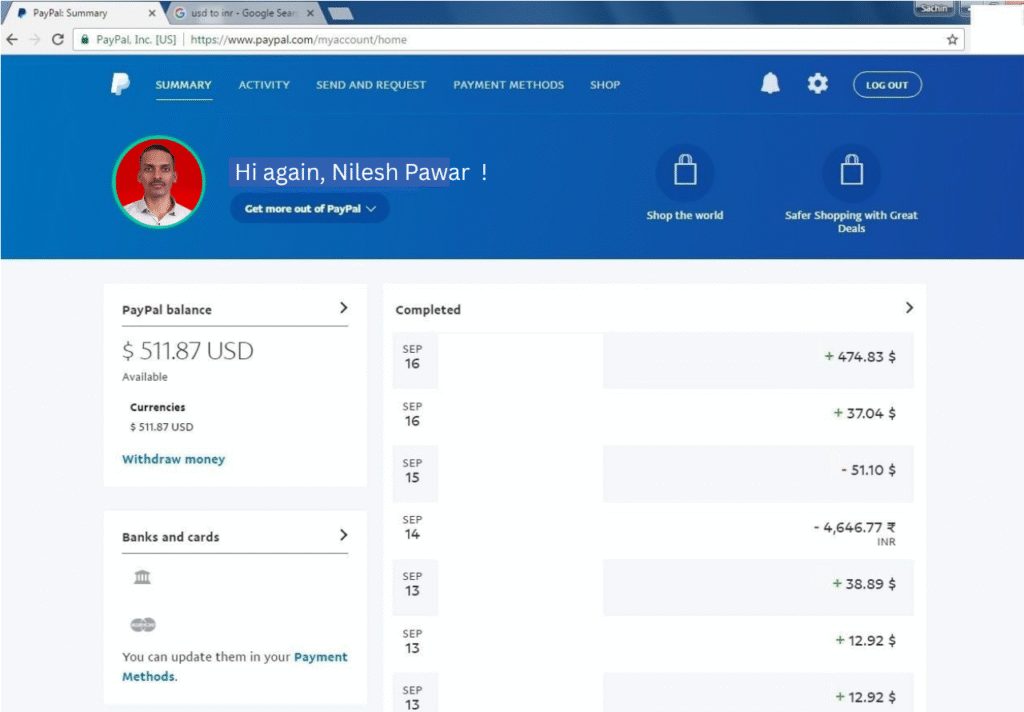Open the settings gear icon
Screen dimensions: 1024x712
[x=818, y=84]
